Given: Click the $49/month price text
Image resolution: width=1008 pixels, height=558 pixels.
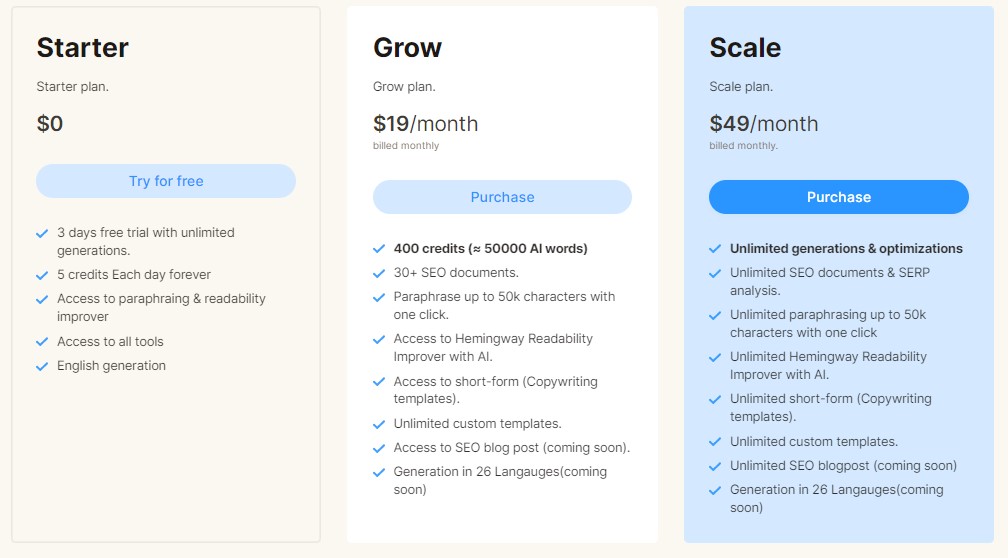Looking at the screenshot, I should click(x=764, y=123).
